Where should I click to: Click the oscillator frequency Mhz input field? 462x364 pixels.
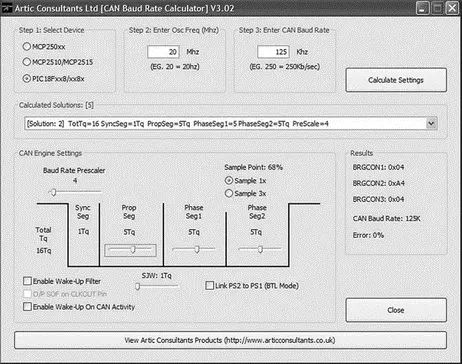pos(163,52)
